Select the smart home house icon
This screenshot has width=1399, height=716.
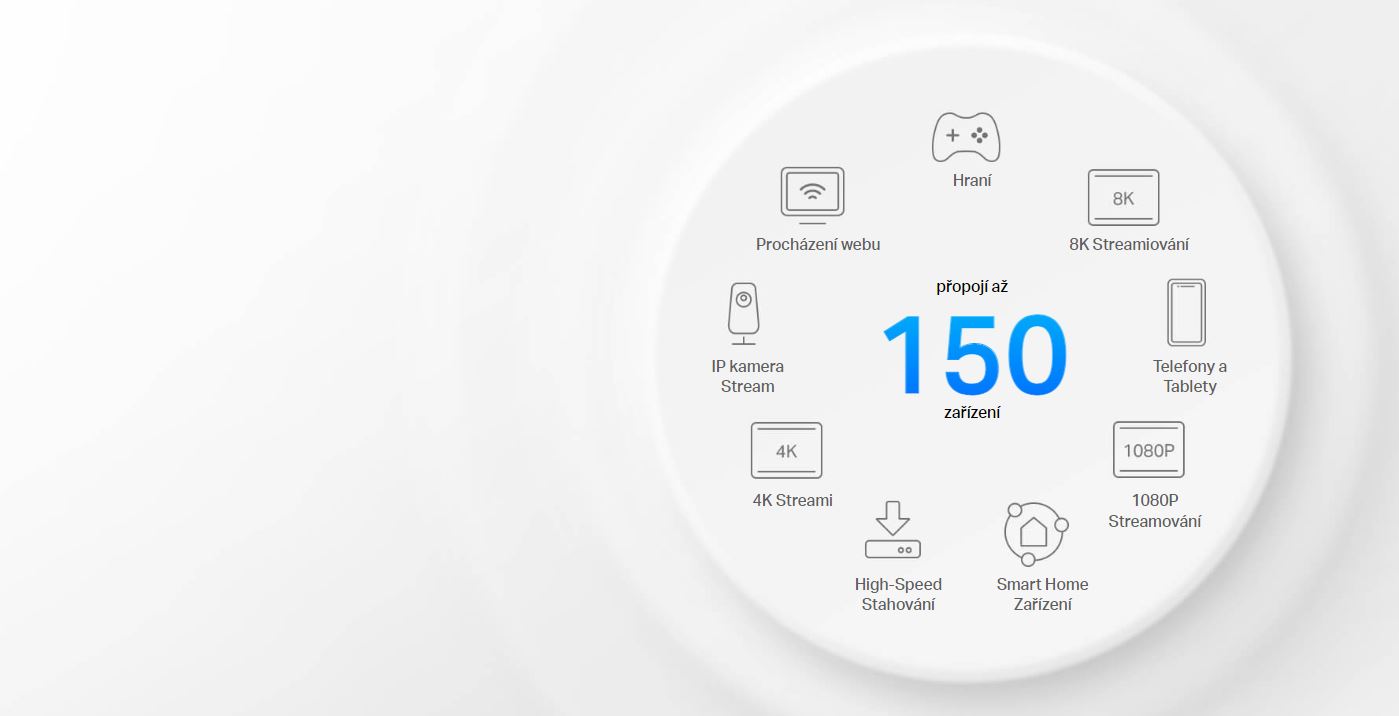click(1035, 533)
